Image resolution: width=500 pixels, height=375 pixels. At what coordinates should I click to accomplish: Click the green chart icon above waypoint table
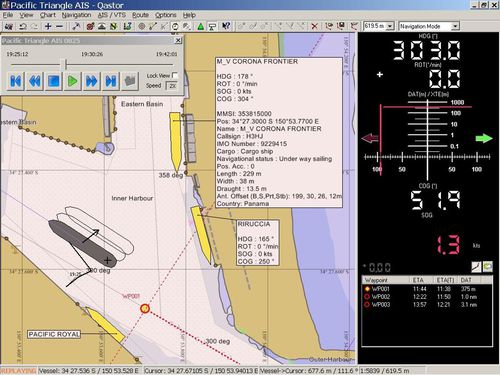coord(488,267)
